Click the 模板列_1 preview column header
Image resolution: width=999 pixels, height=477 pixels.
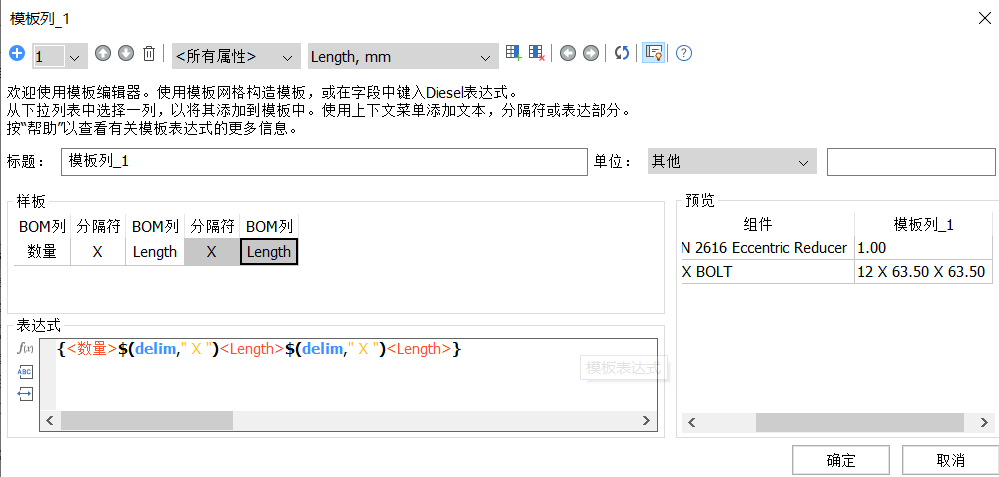(923, 224)
